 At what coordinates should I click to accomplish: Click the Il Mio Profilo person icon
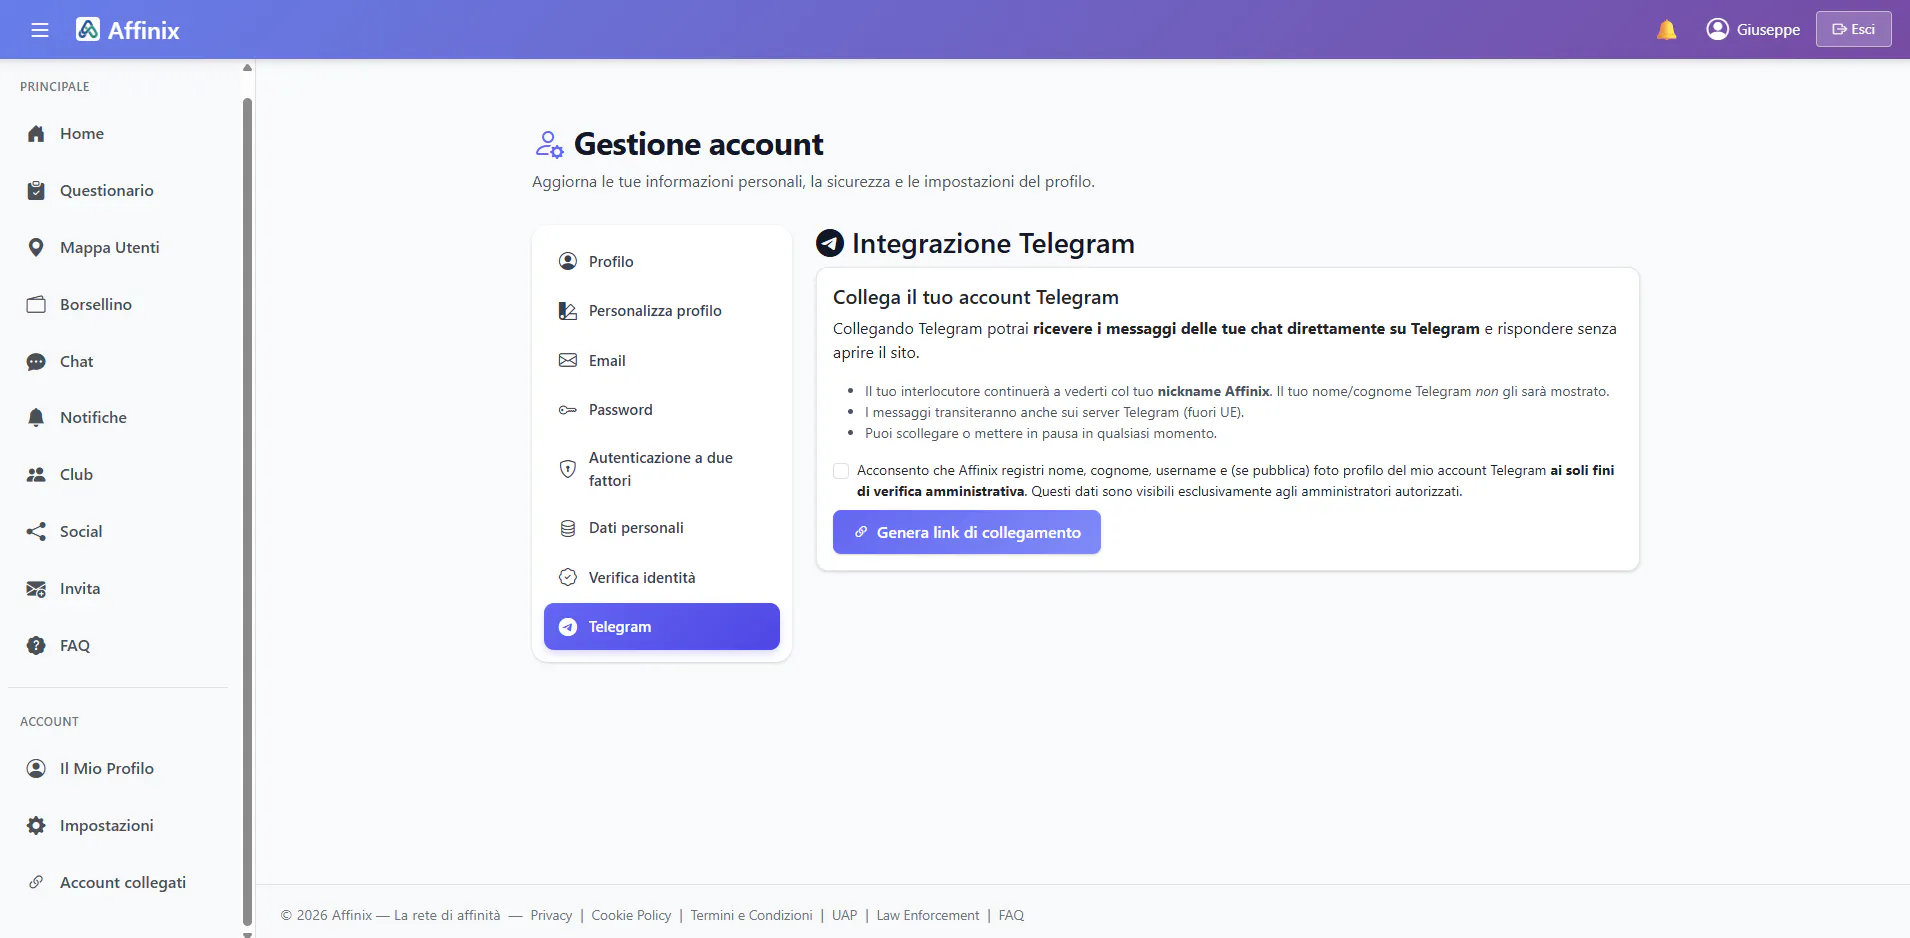pyautogui.click(x=36, y=769)
